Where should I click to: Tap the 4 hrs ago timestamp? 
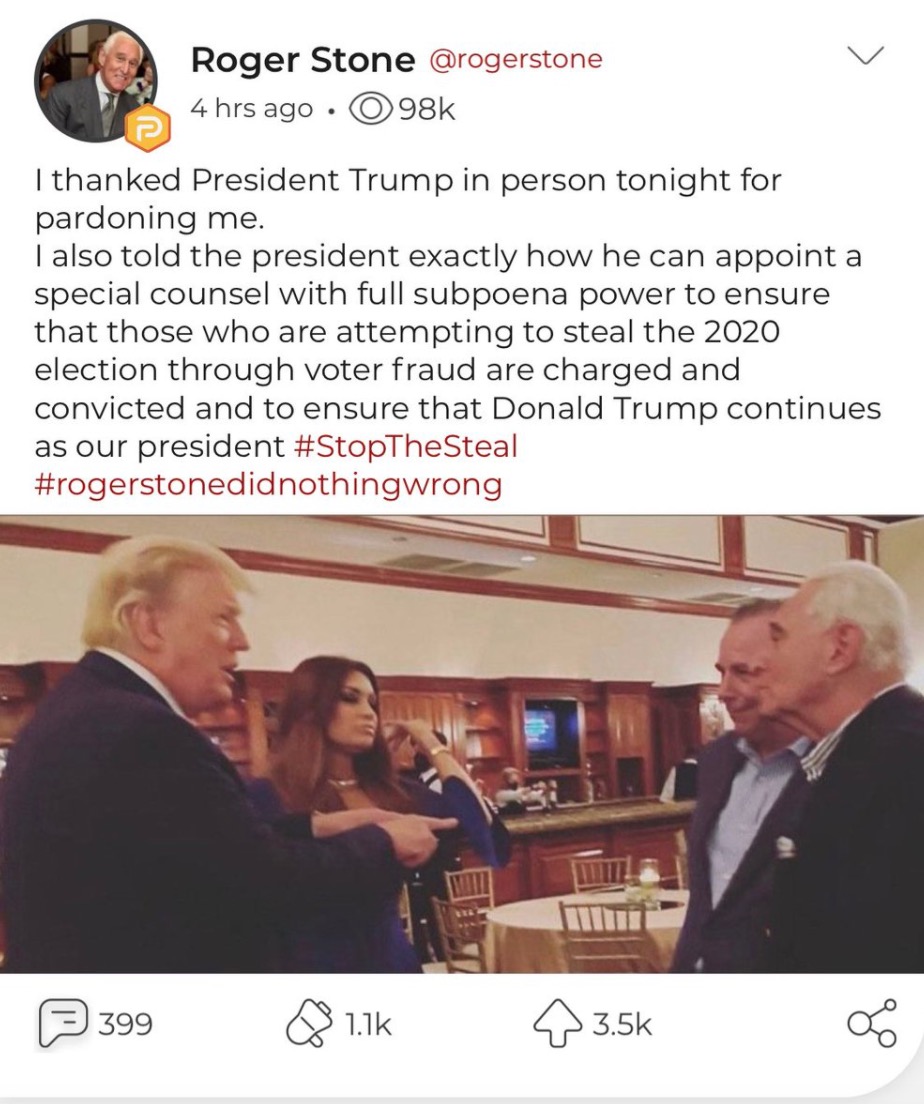[251, 109]
